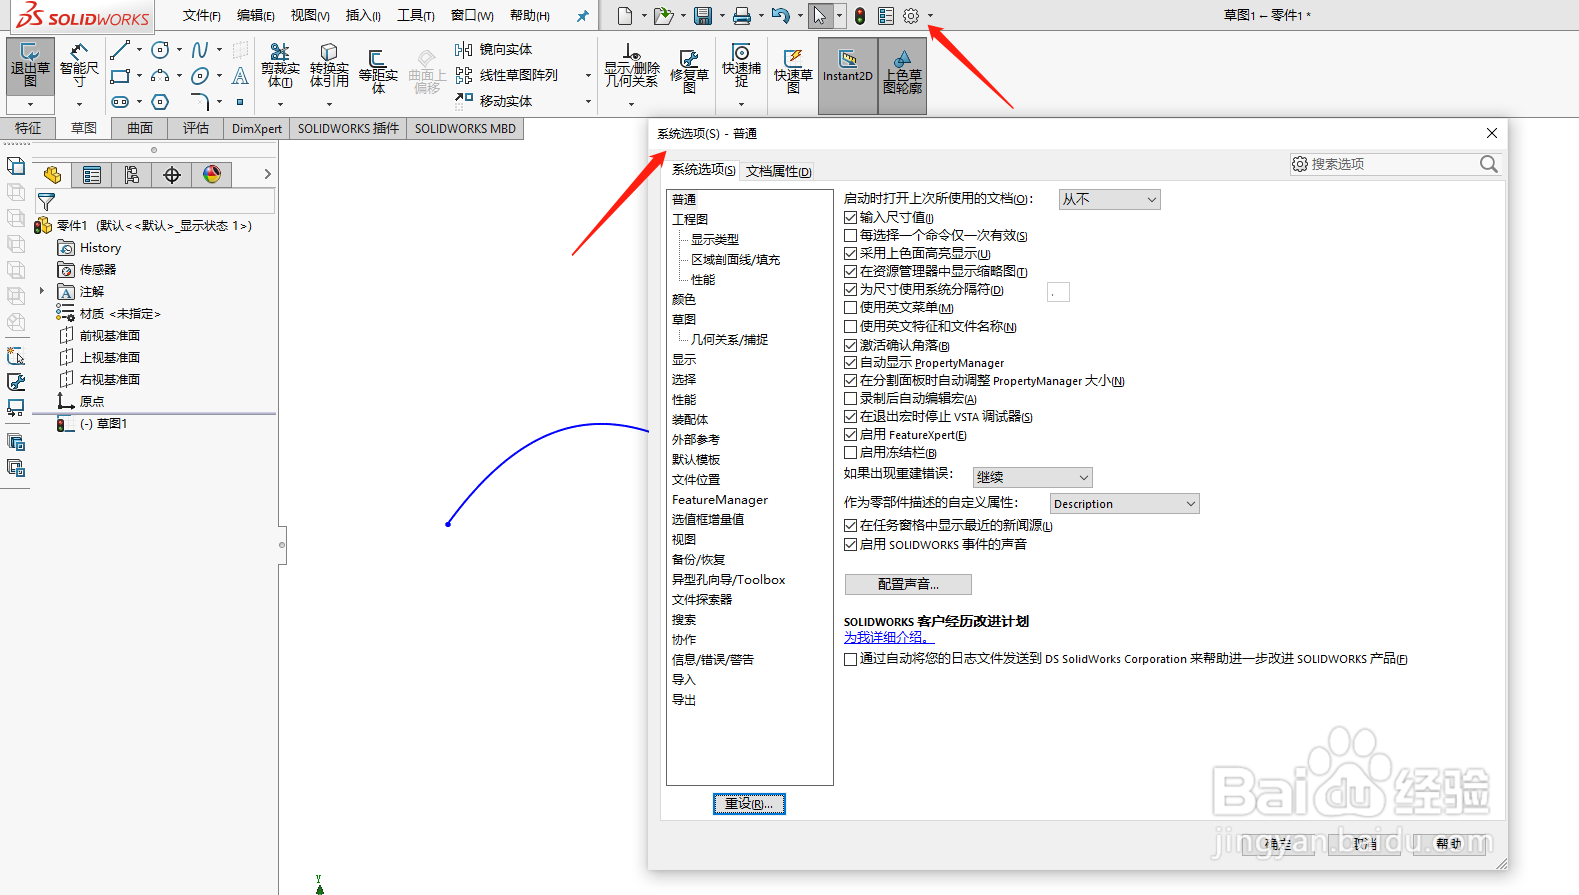Viewport: 1579px width, 895px height.
Task: Expand the manager tabs chevron arrow
Action: pos(267,174)
